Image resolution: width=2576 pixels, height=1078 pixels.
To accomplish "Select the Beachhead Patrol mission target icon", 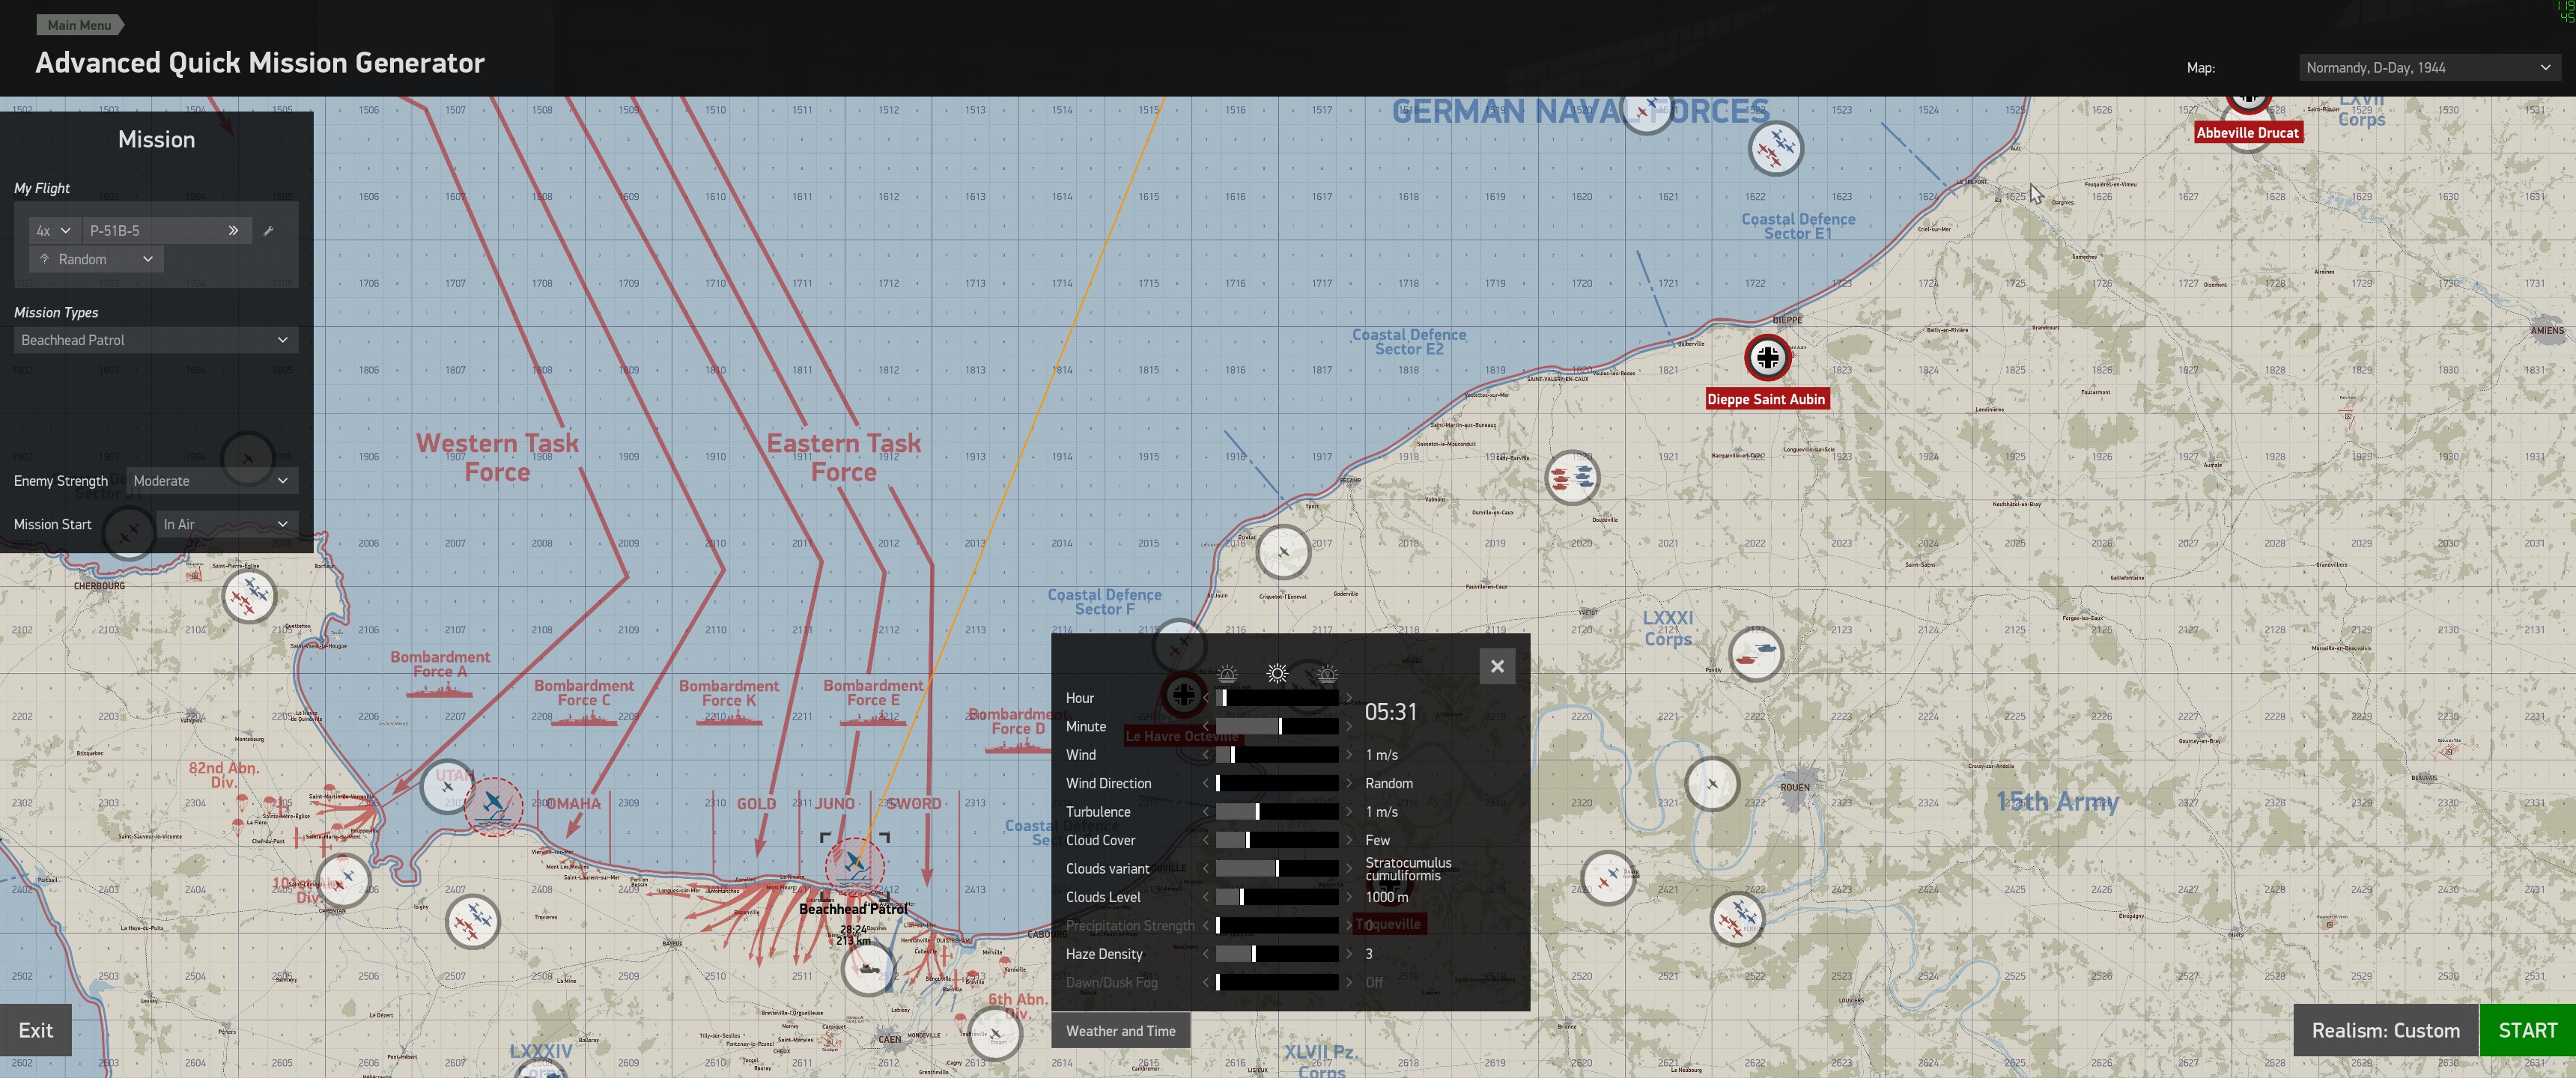I will [x=854, y=866].
